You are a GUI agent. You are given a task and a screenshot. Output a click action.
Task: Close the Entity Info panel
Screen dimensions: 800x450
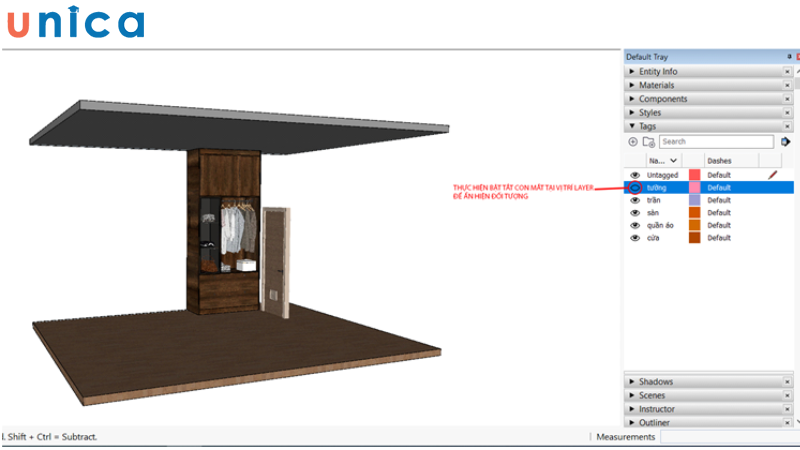coord(787,71)
